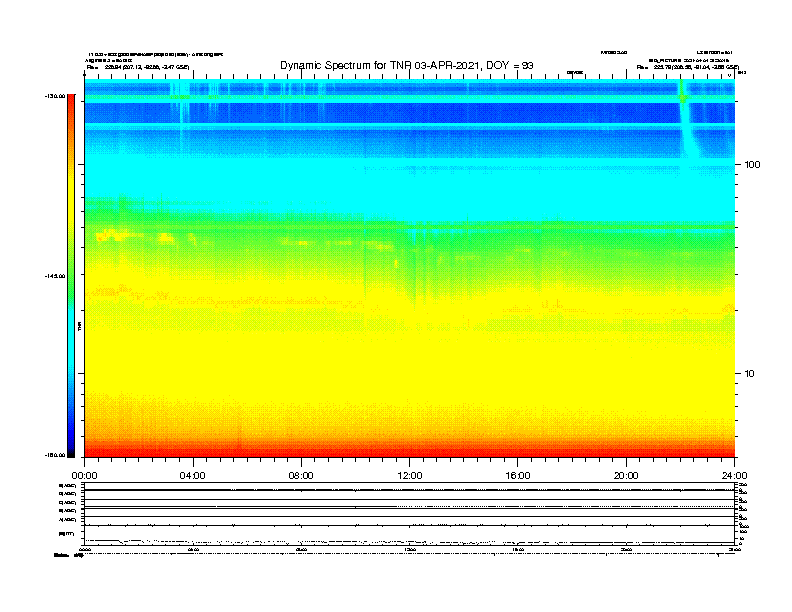Click the "10" frequency axis label

(x=749, y=374)
